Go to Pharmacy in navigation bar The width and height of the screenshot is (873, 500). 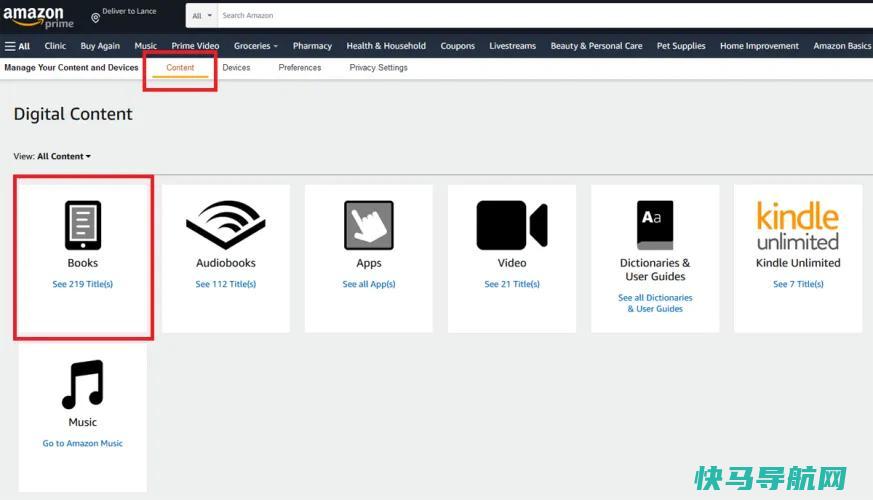pos(312,46)
